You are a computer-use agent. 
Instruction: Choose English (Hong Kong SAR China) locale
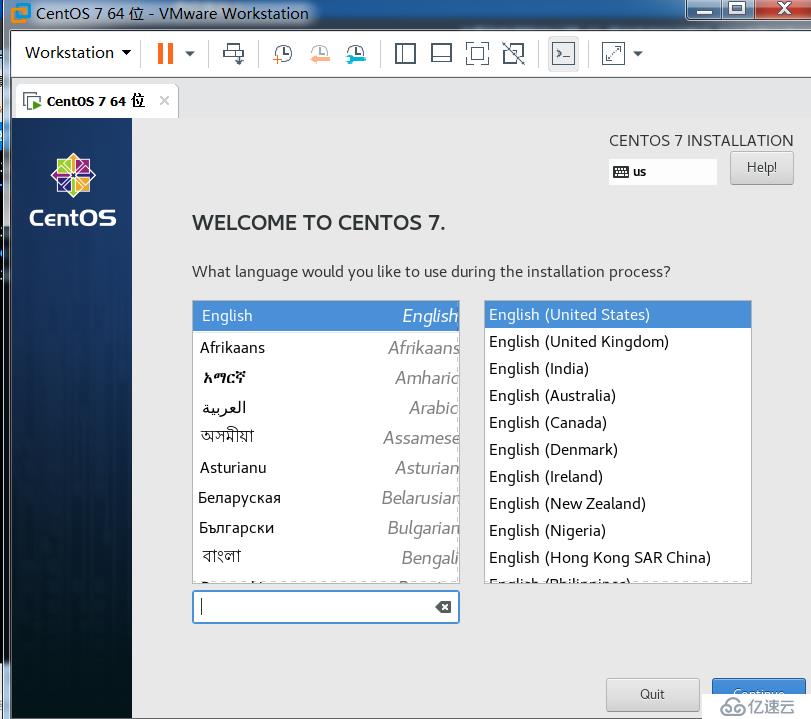click(x=618, y=558)
